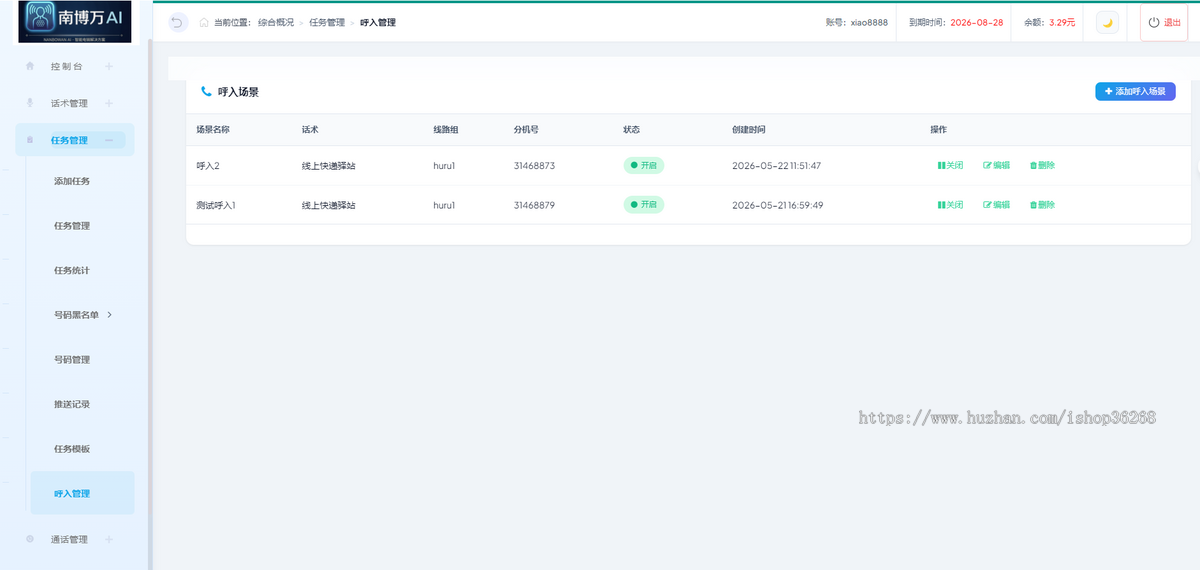
Task: Click the 创建时间 column header
Action: [749, 130]
